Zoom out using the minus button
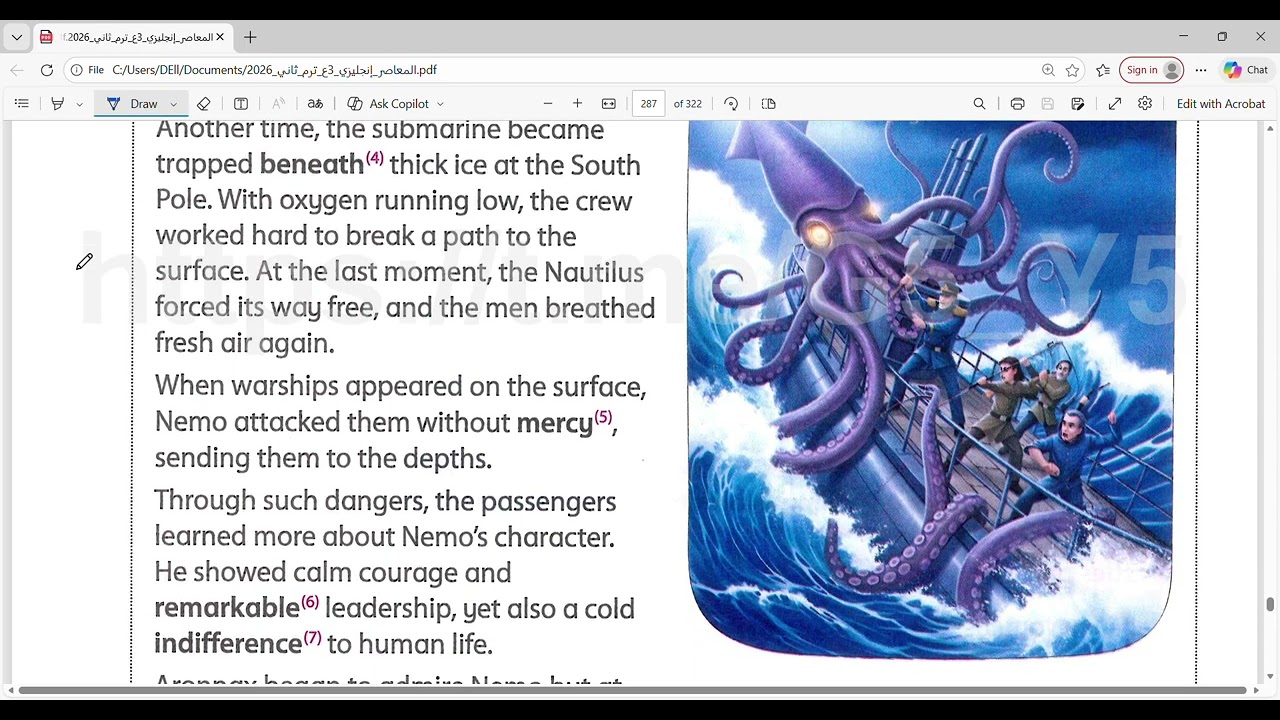The height and width of the screenshot is (720, 1280). (x=548, y=104)
